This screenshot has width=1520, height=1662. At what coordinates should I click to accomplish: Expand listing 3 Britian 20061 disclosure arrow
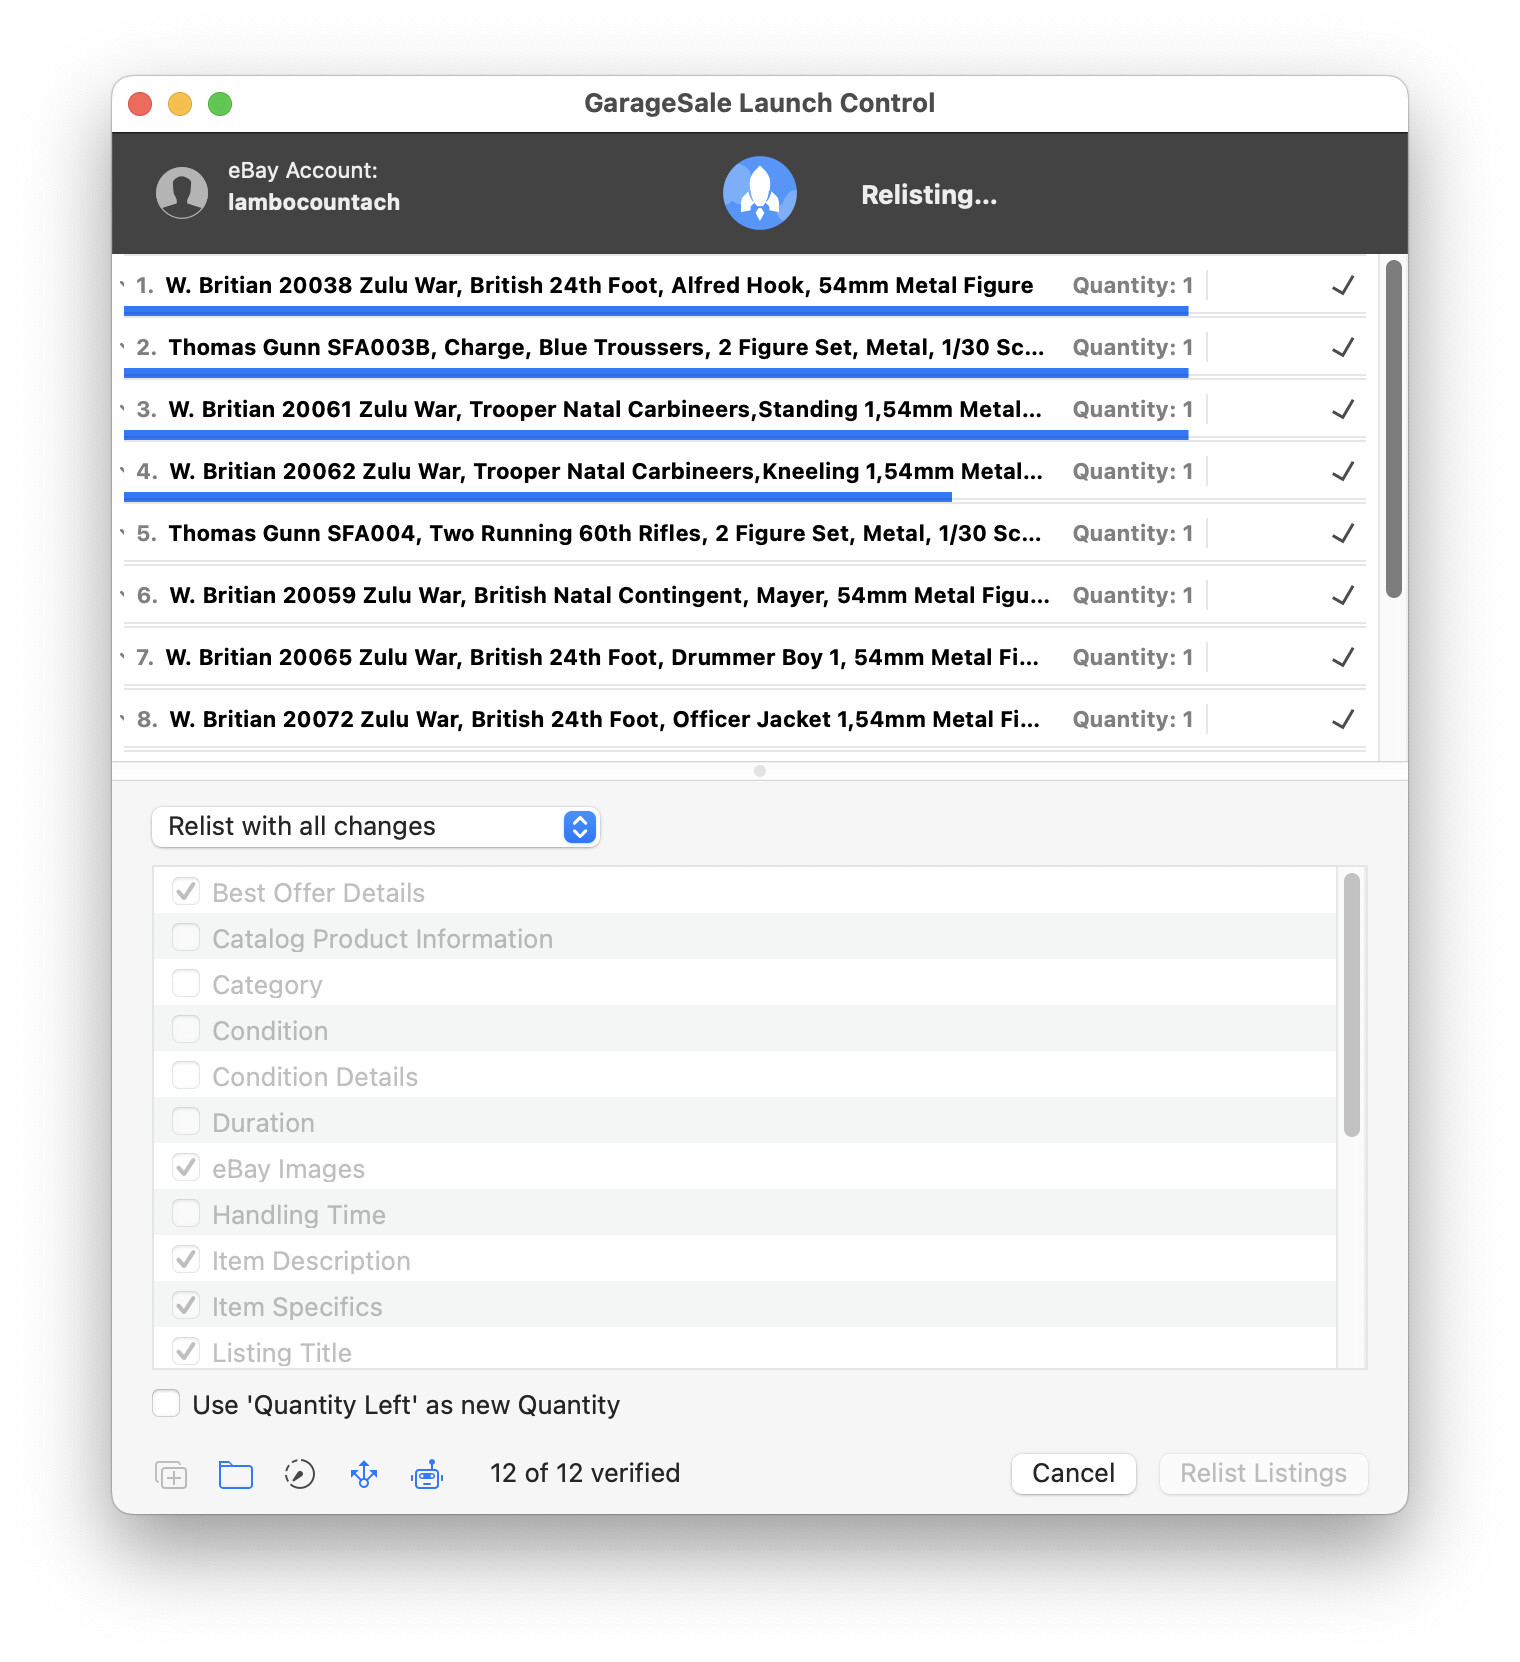[x=123, y=409]
